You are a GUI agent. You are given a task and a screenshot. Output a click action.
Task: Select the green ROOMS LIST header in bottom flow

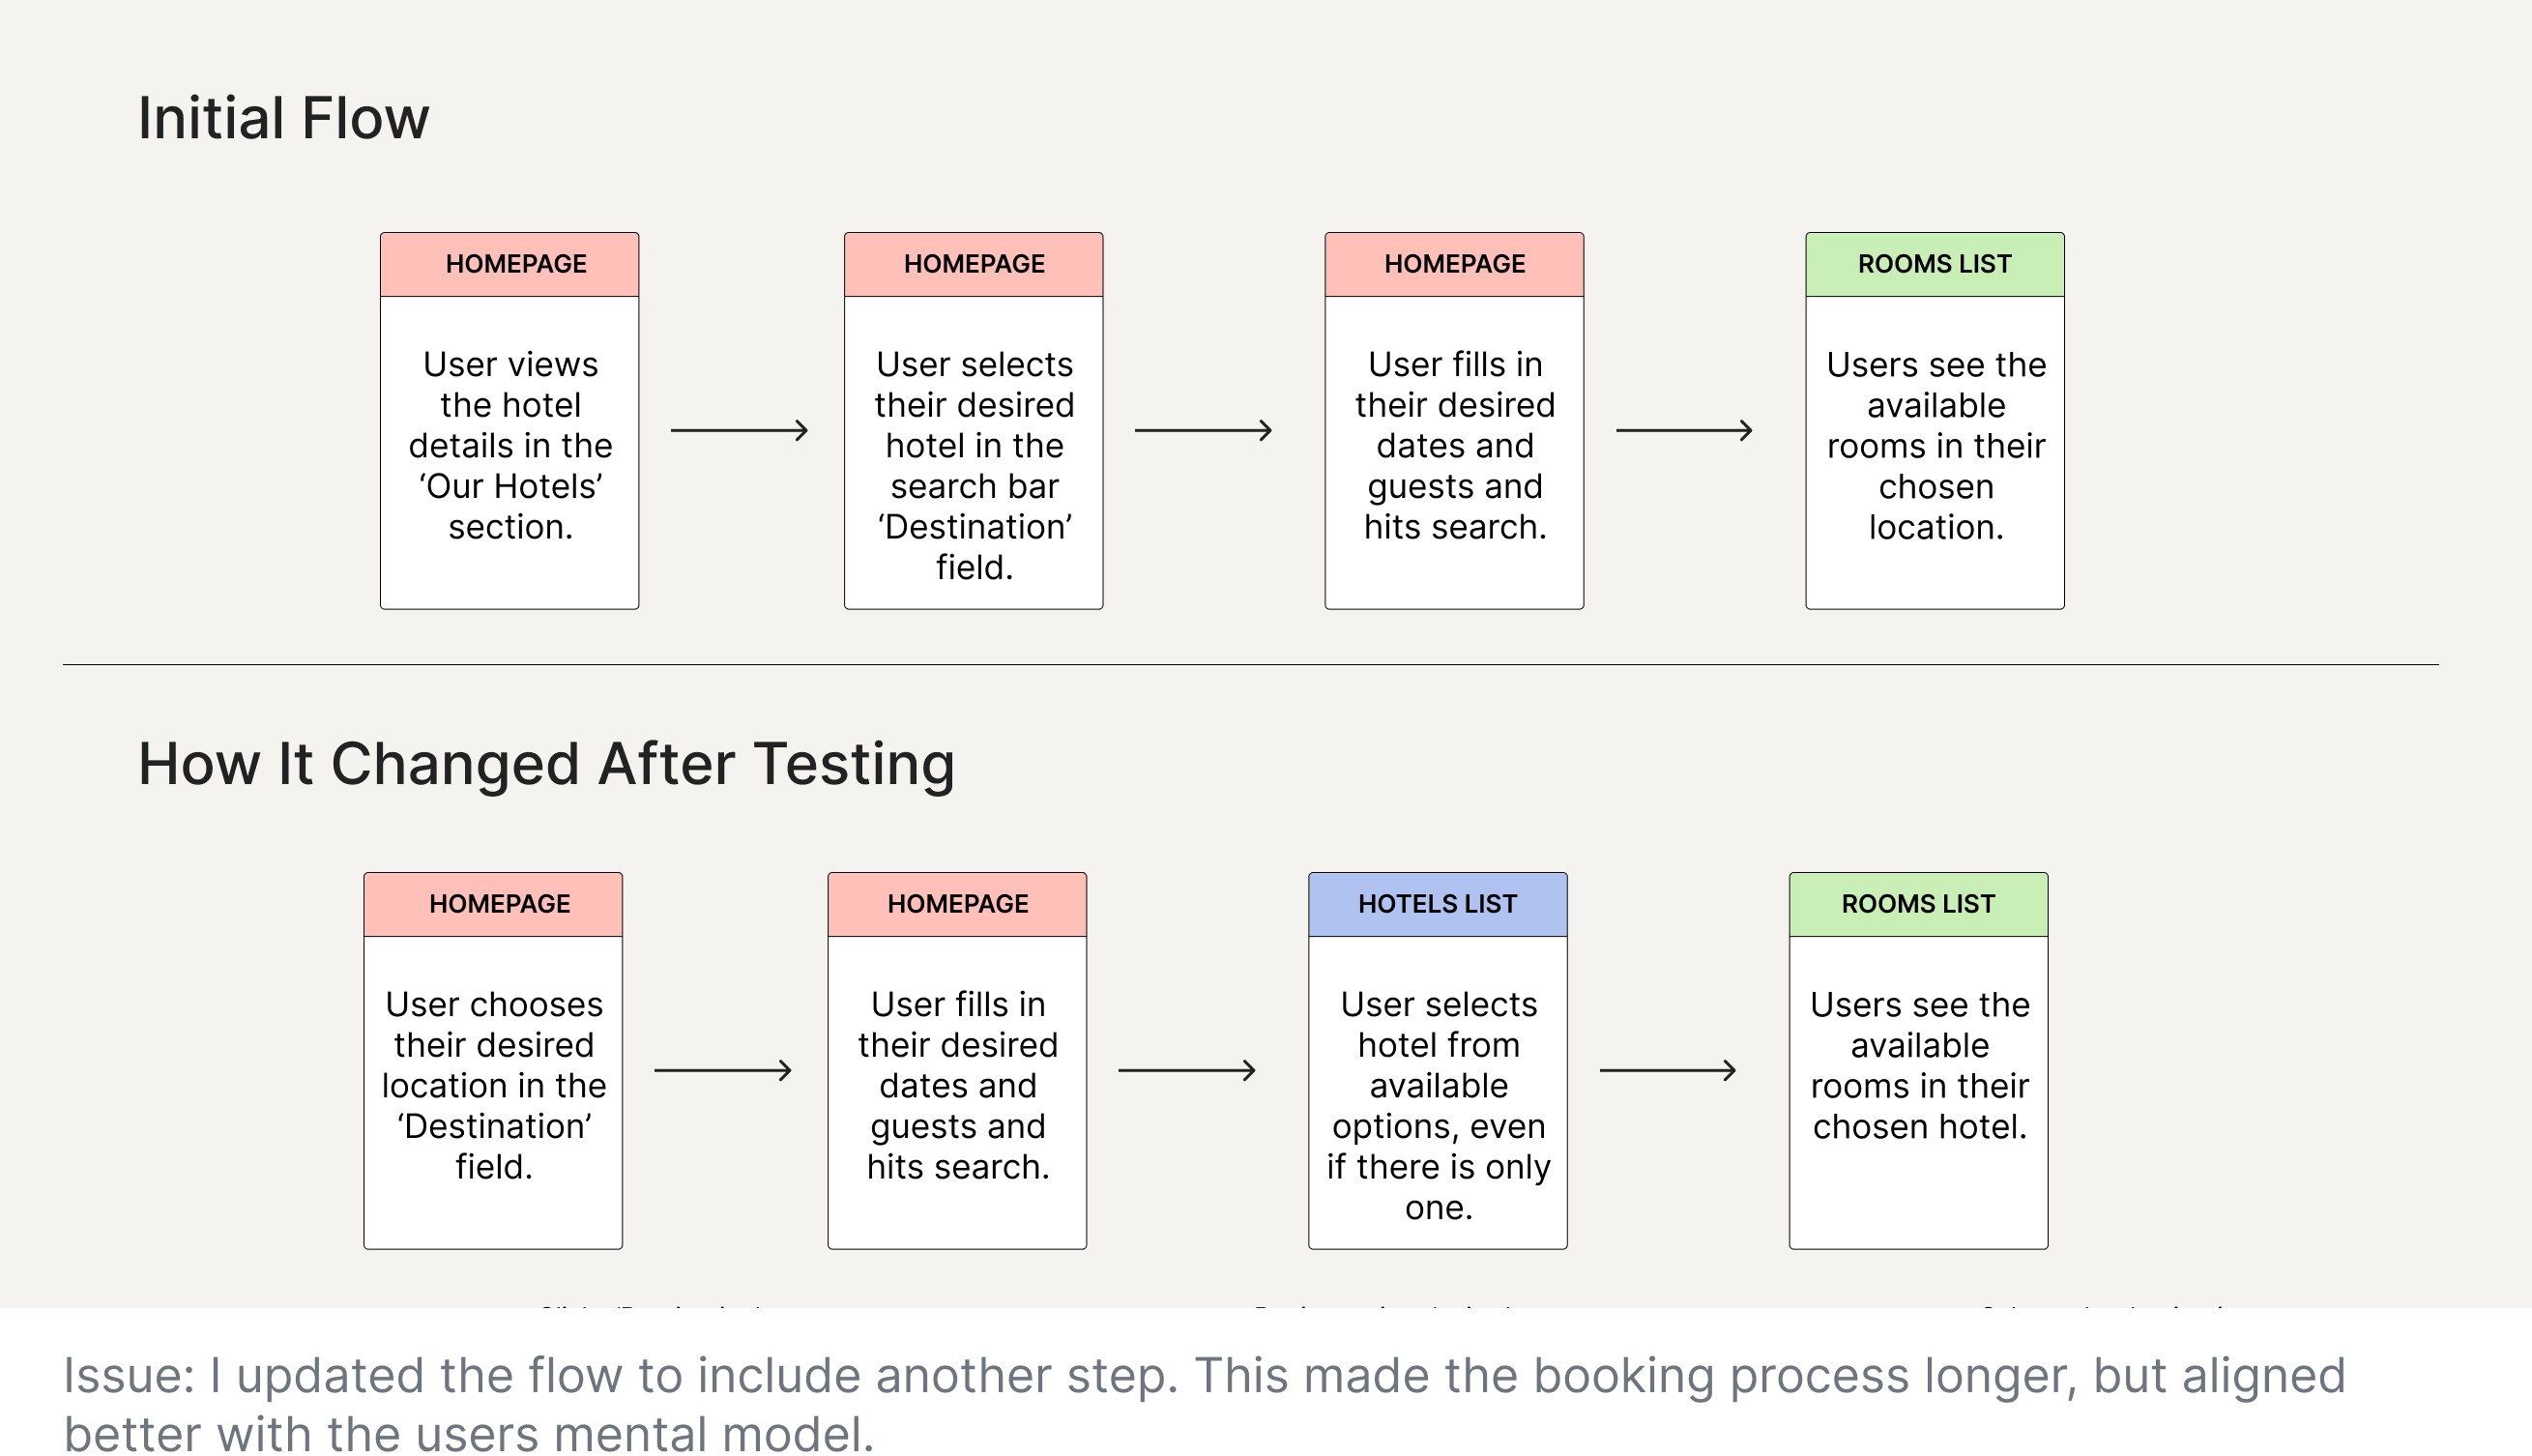1919,904
